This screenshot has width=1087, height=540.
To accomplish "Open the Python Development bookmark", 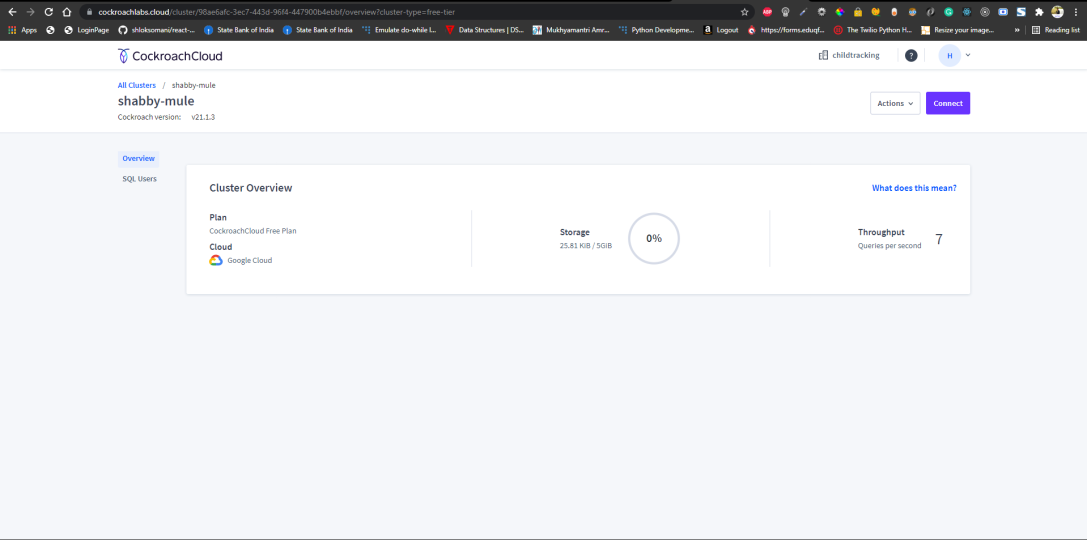I will [656, 30].
